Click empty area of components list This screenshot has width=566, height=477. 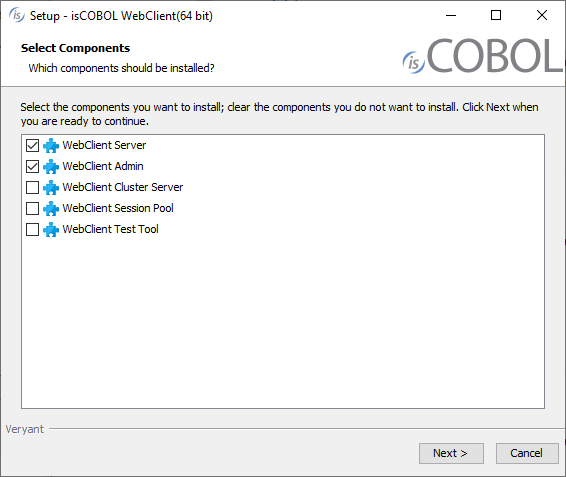click(283, 321)
